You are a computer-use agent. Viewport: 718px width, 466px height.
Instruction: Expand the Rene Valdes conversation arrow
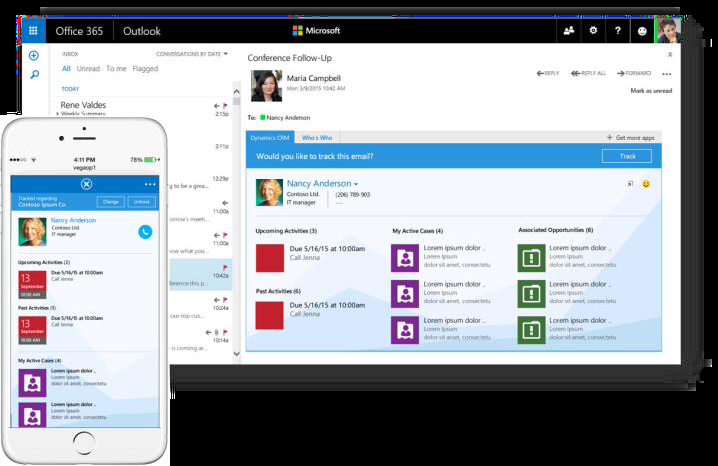click(57, 113)
